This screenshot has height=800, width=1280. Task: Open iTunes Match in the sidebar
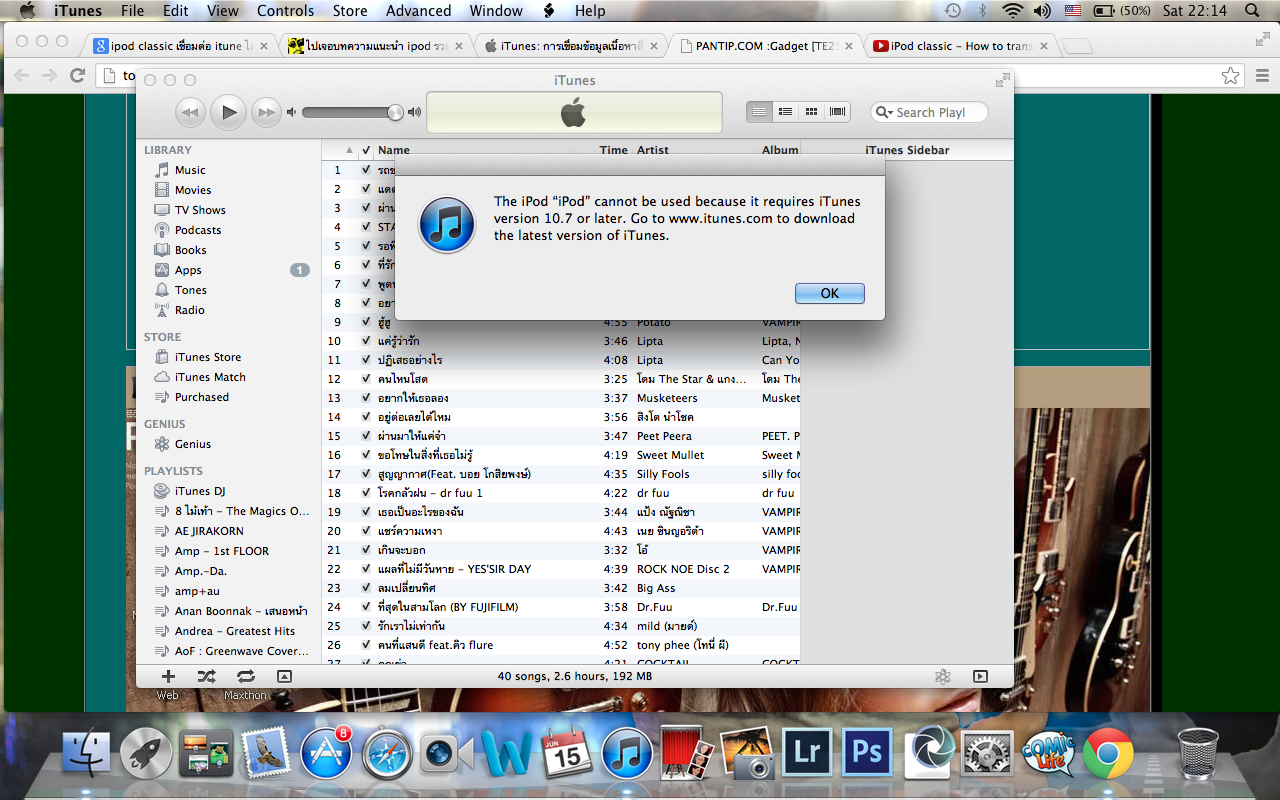[x=210, y=377]
